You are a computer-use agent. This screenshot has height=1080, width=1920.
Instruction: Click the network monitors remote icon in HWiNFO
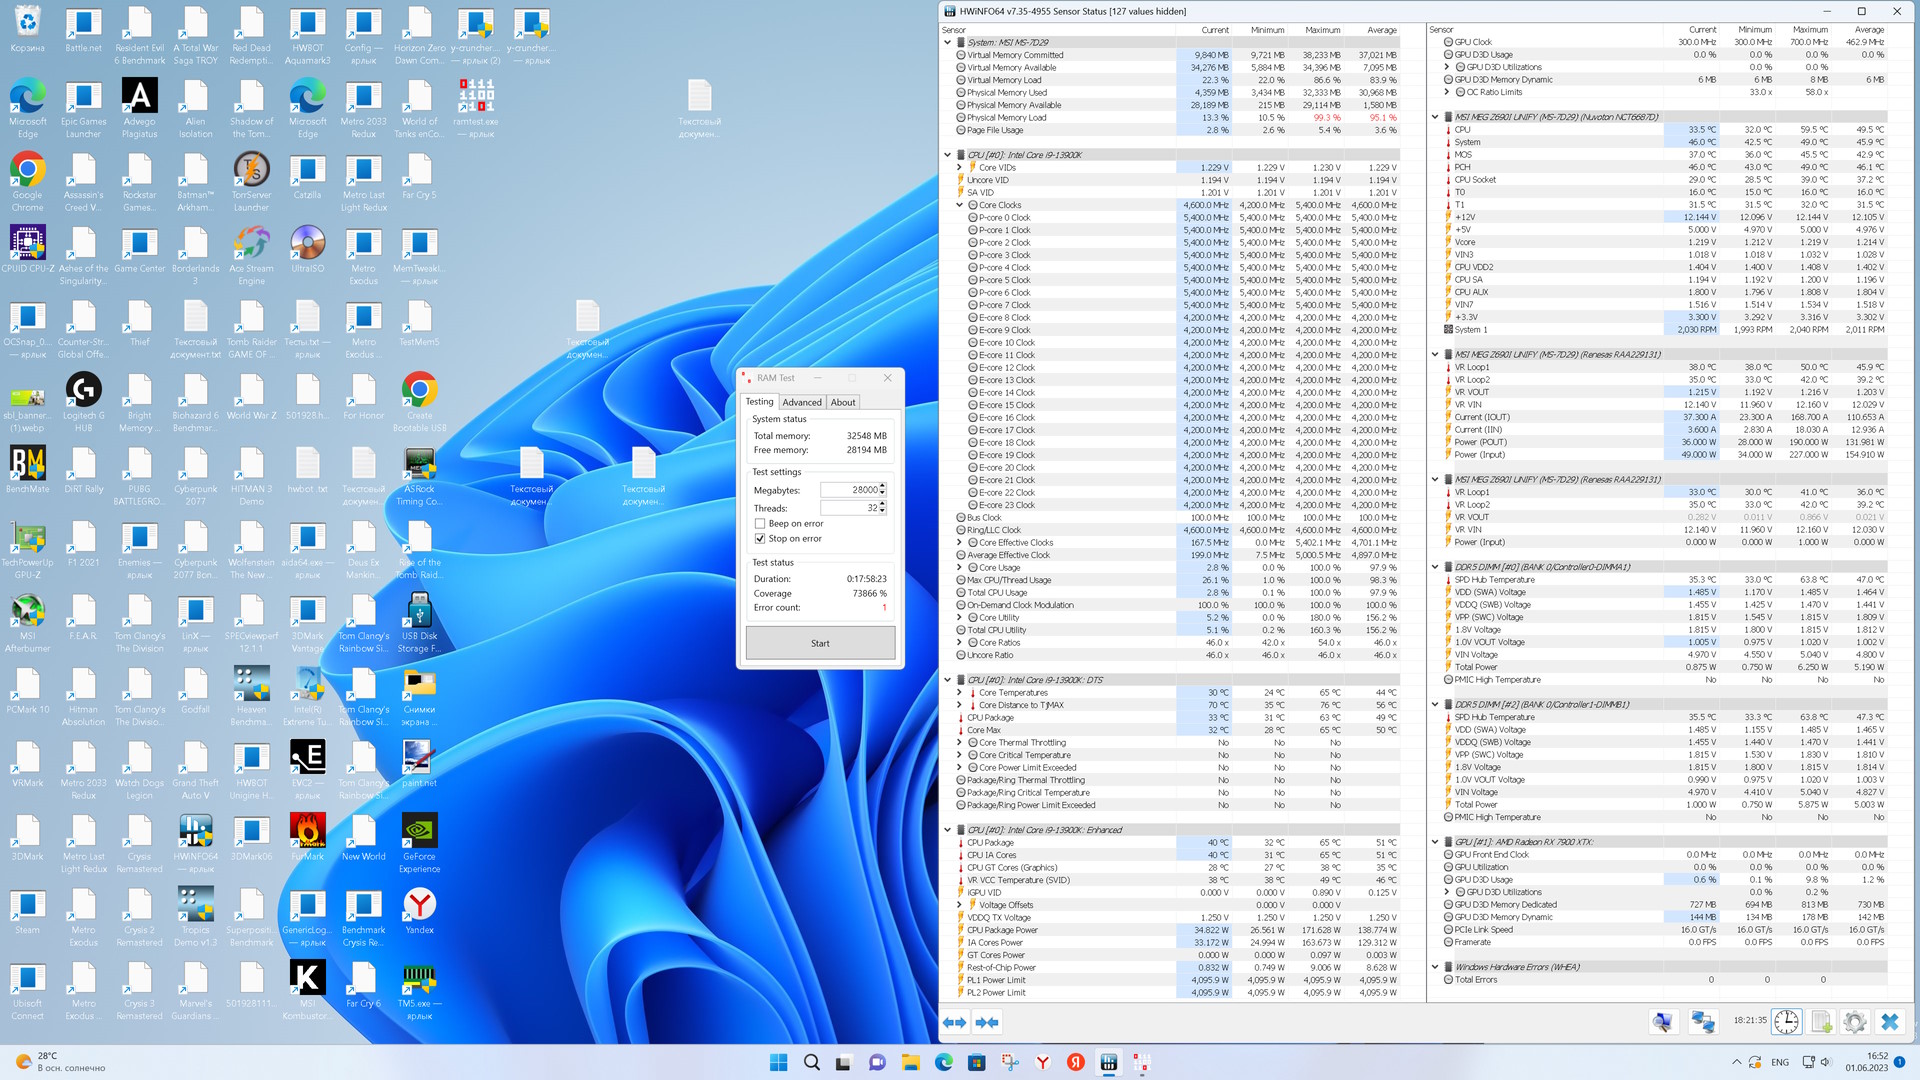(1702, 1022)
